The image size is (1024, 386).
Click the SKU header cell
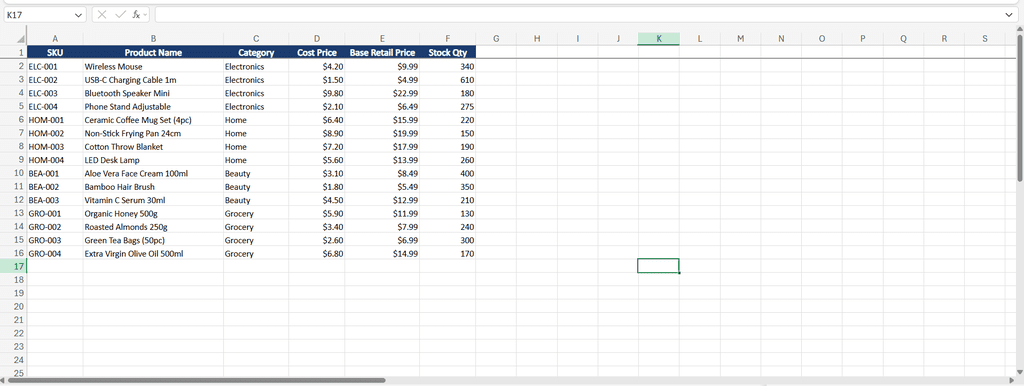tap(55, 52)
